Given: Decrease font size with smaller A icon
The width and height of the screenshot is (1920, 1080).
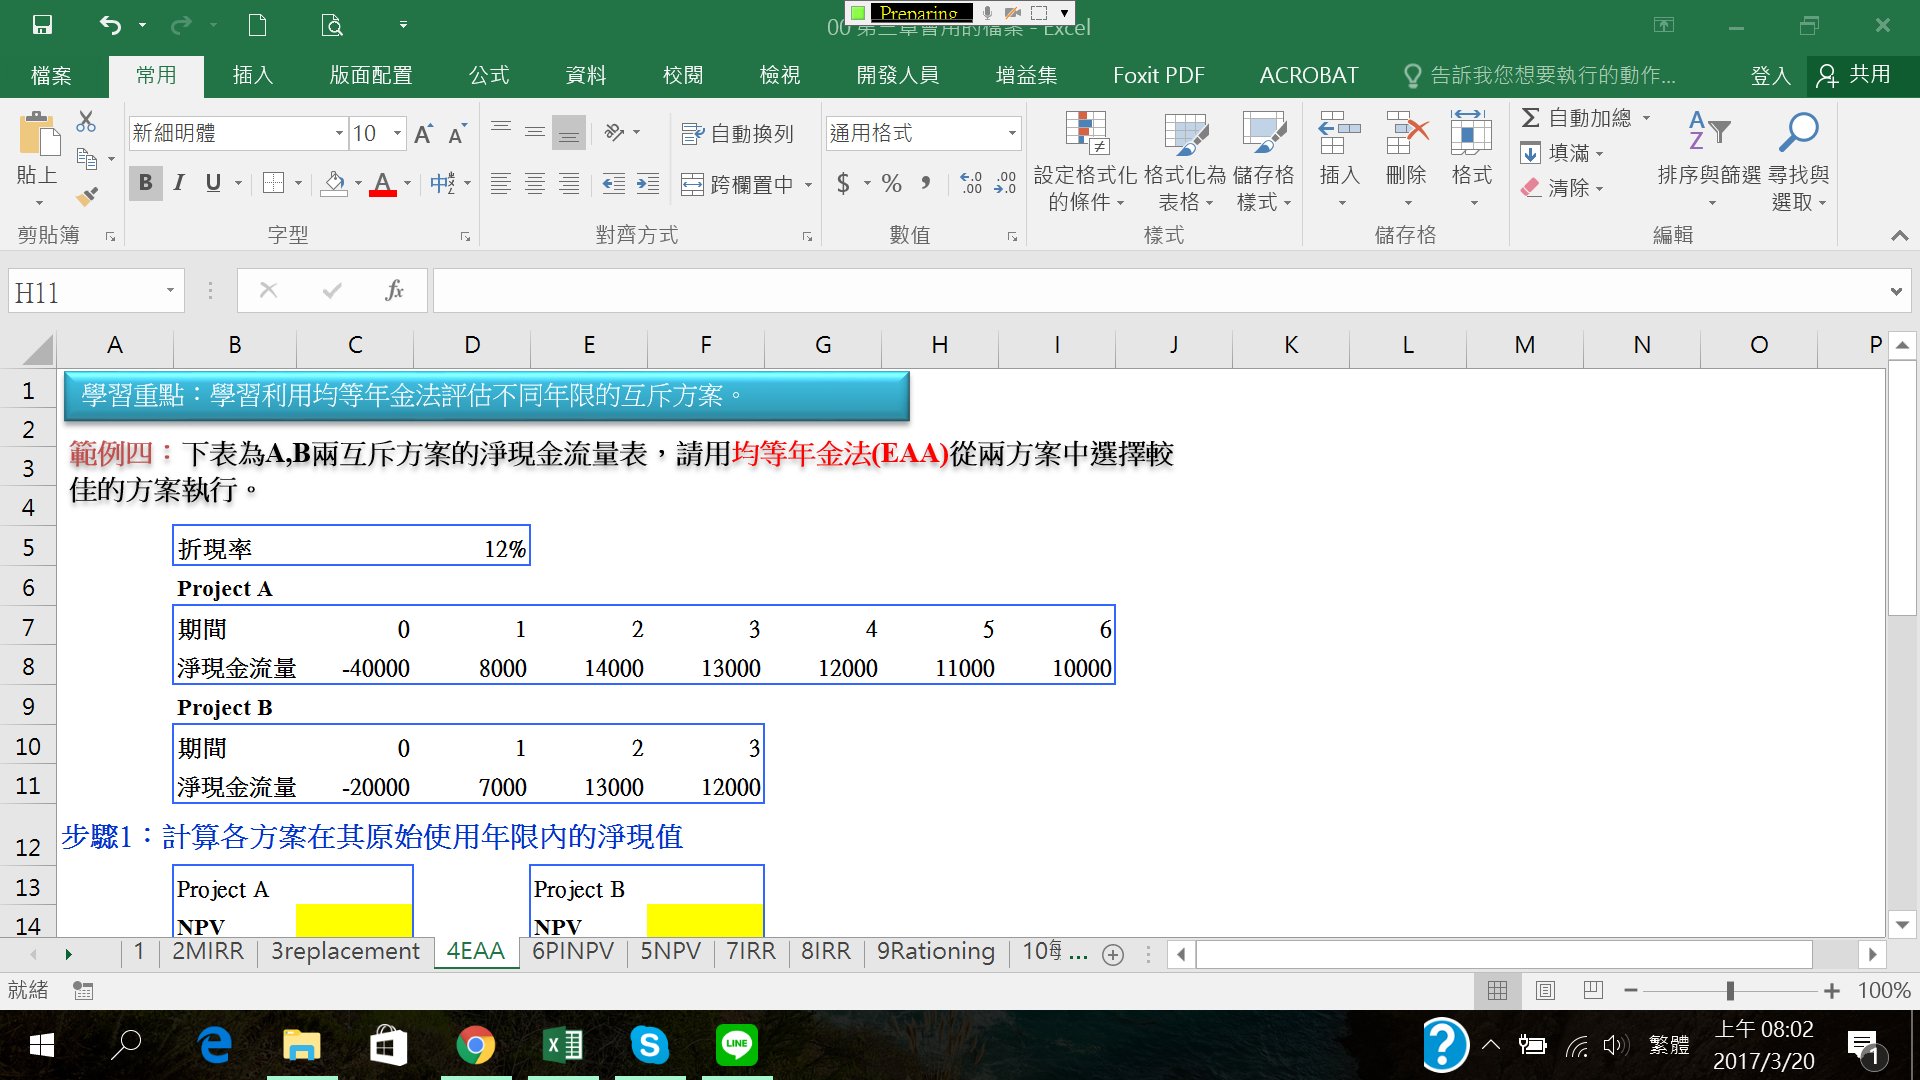Looking at the screenshot, I should (x=457, y=134).
